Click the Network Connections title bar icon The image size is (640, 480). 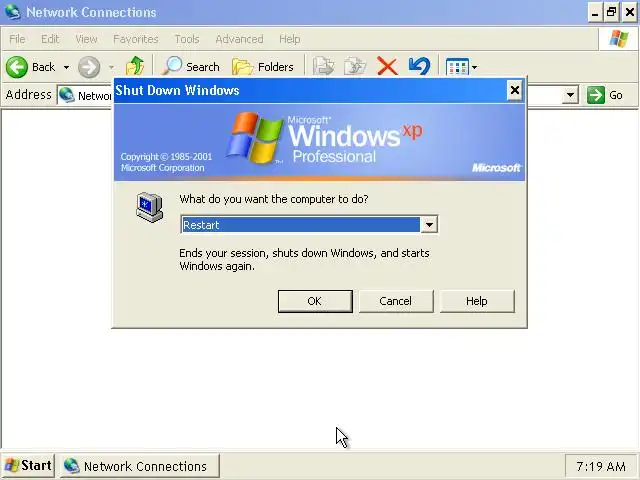(x=12, y=12)
